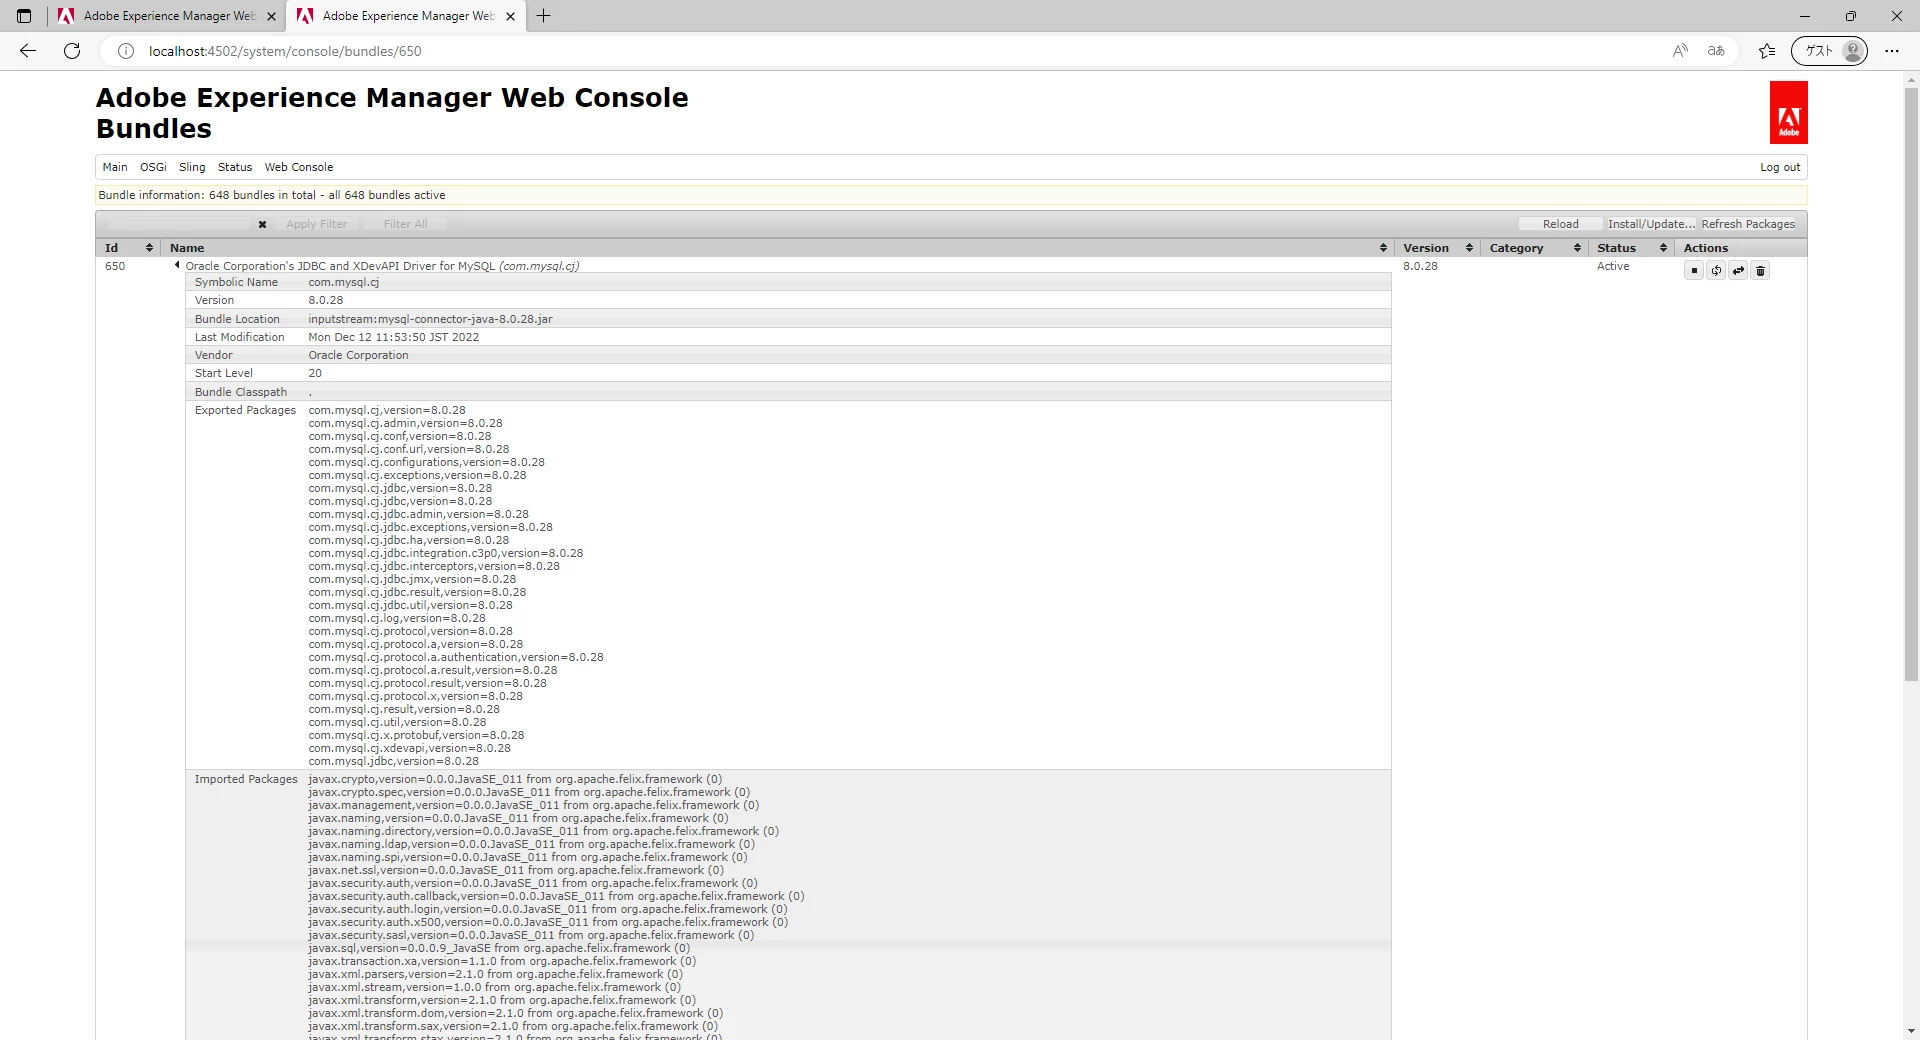
Task: Open a new browser tab
Action: [543, 16]
